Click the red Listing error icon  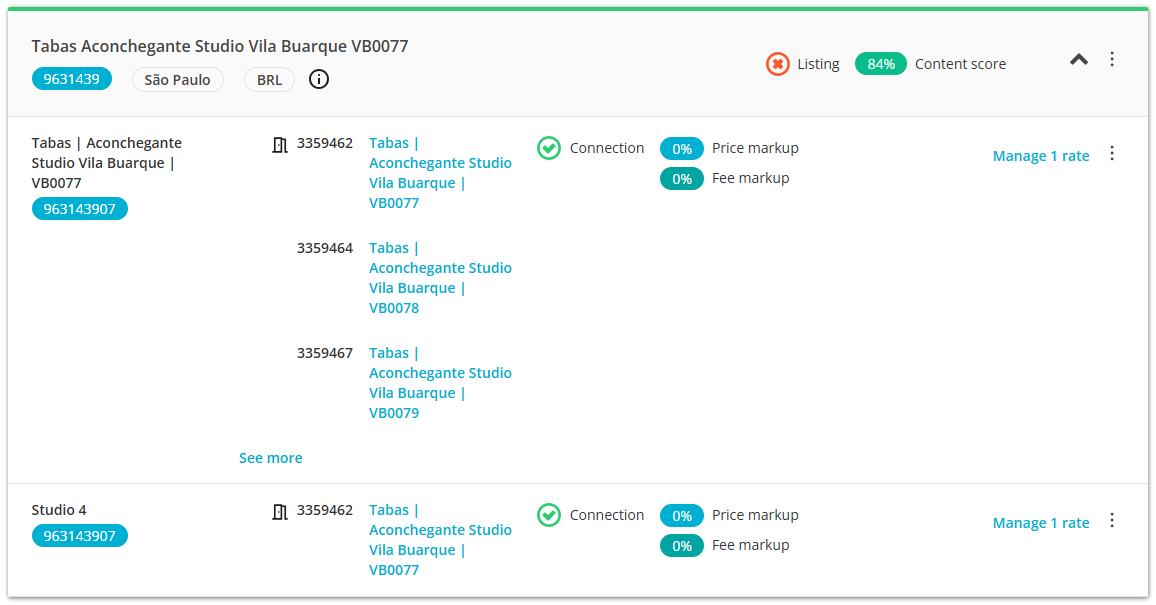click(x=777, y=64)
